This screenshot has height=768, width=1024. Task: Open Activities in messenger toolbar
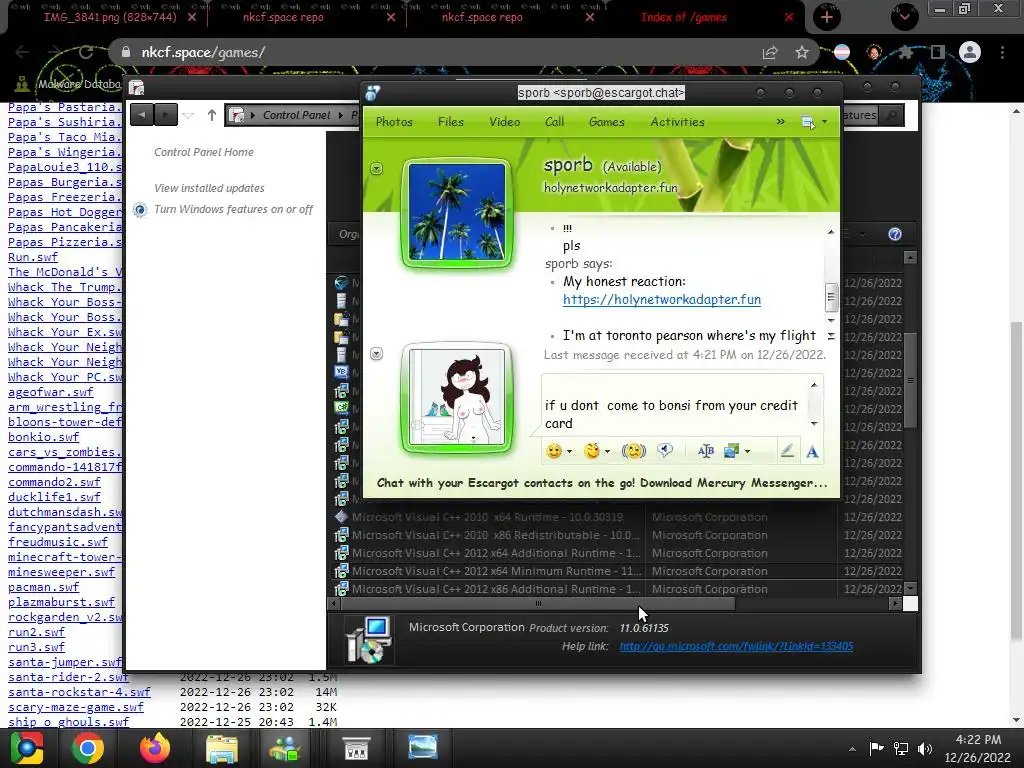(677, 122)
